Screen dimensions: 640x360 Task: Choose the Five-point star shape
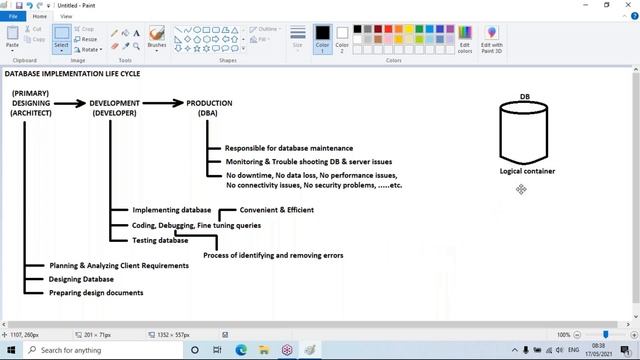(x=197, y=49)
